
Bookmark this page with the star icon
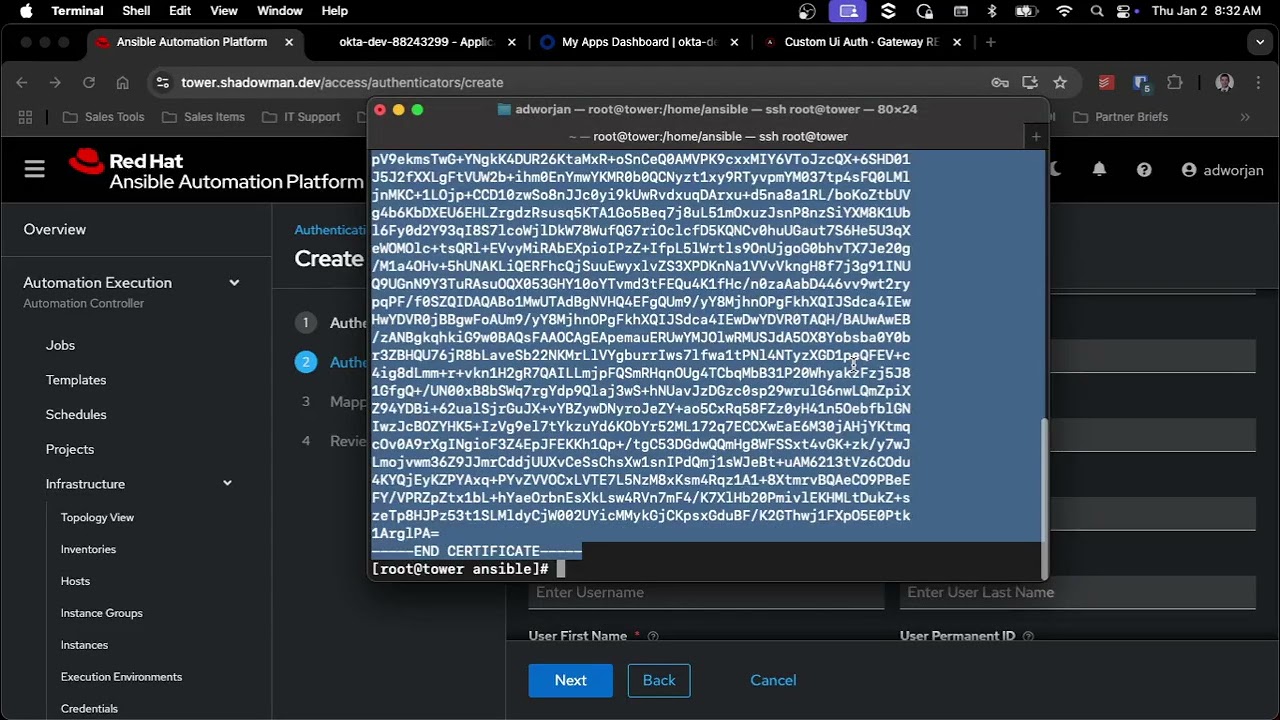[1060, 82]
